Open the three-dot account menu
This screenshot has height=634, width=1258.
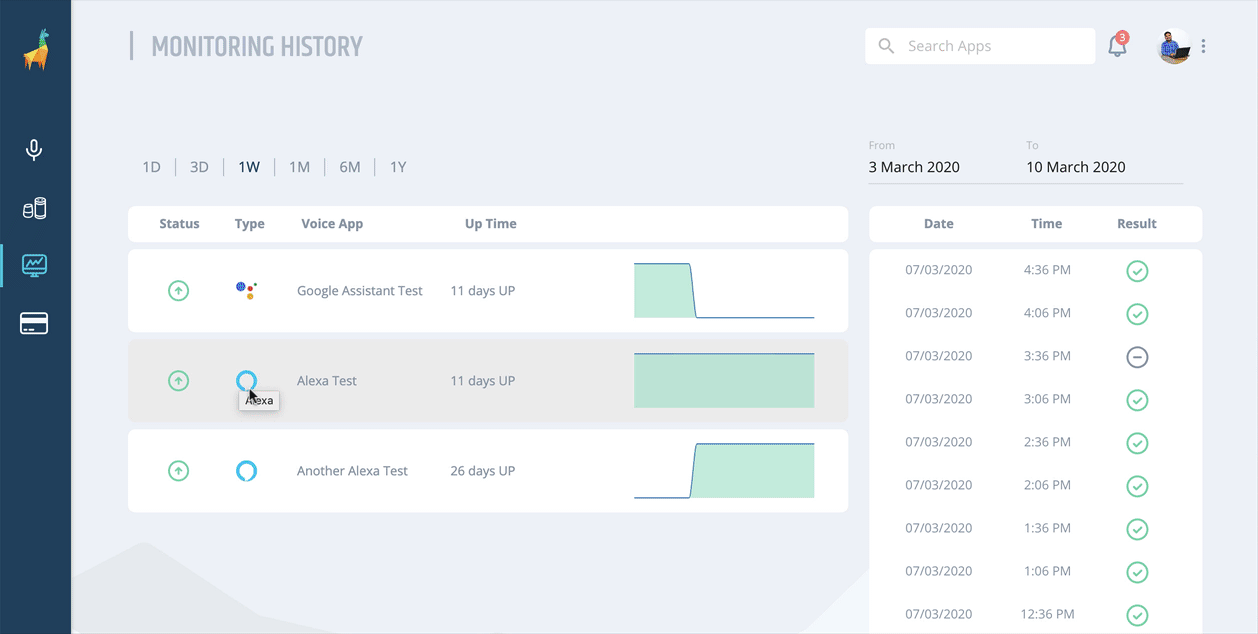[1203, 46]
